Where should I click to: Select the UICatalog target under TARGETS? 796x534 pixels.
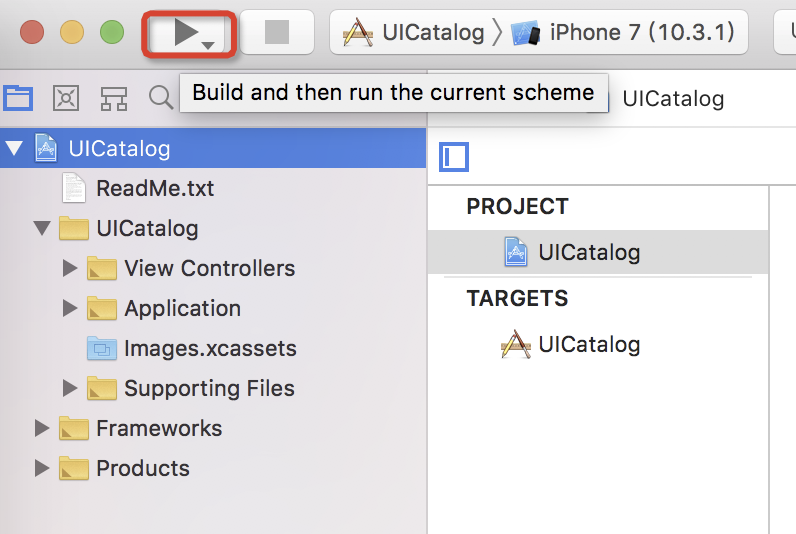click(588, 345)
